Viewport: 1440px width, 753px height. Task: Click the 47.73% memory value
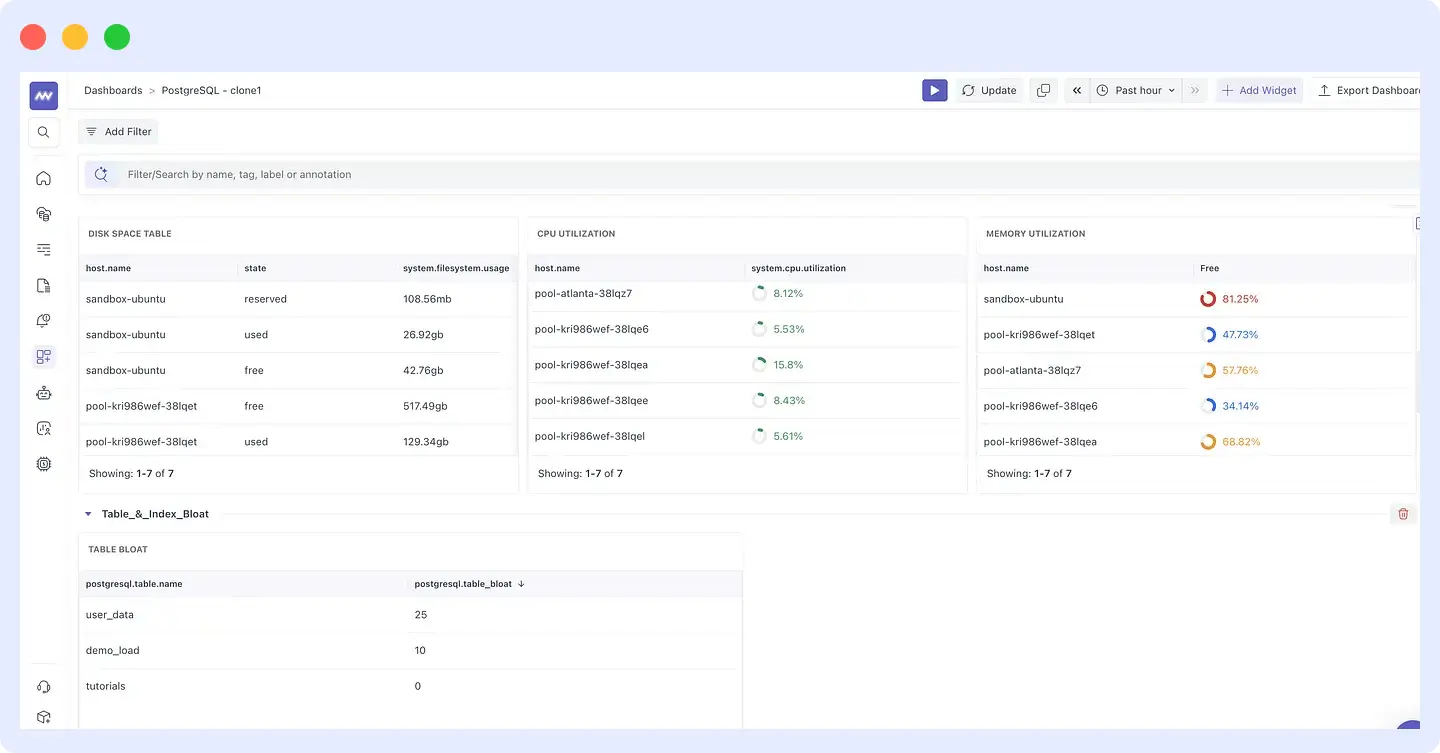pyautogui.click(x=1240, y=335)
